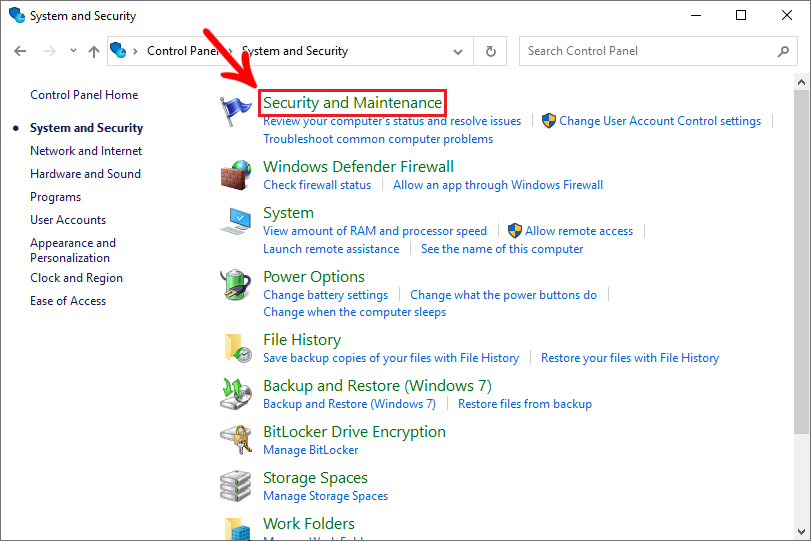Refresh the Control Panel view
811x541 pixels.
point(490,51)
